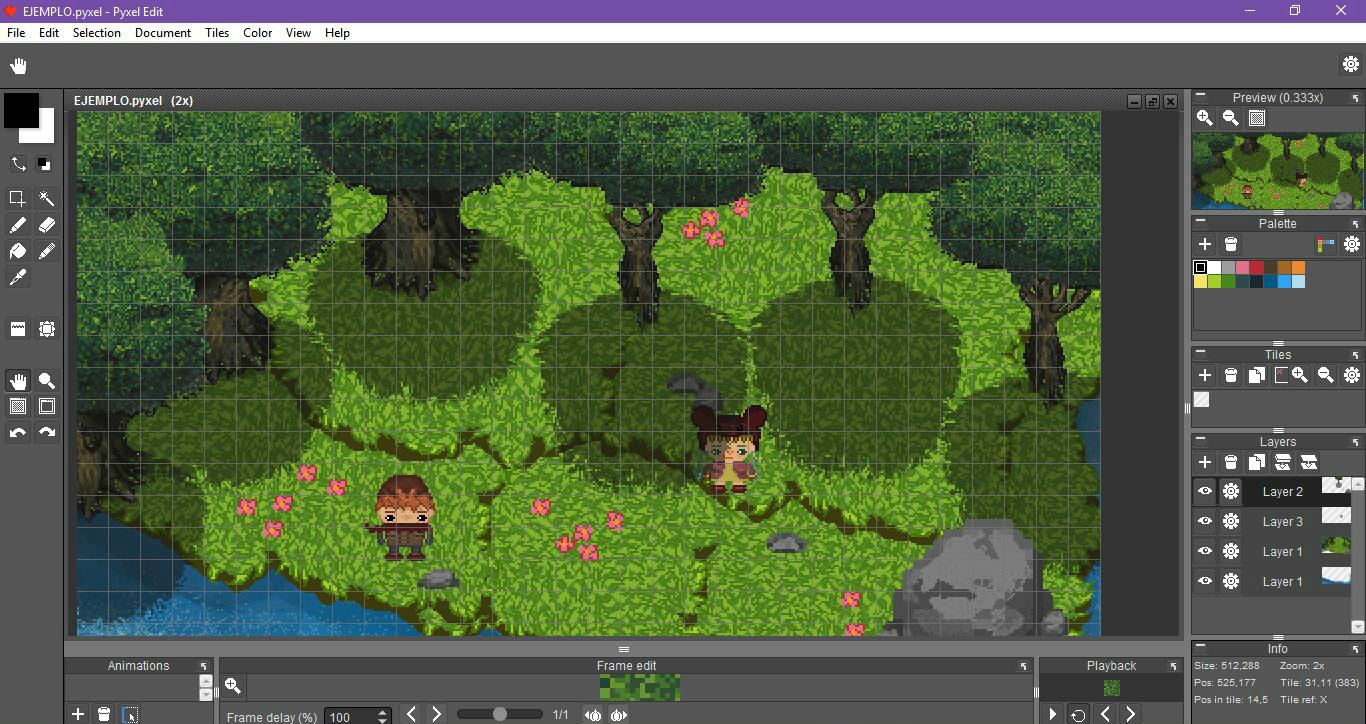Choose the rectangular Selection tool
This screenshot has height=724, width=1366.
pos(18,198)
